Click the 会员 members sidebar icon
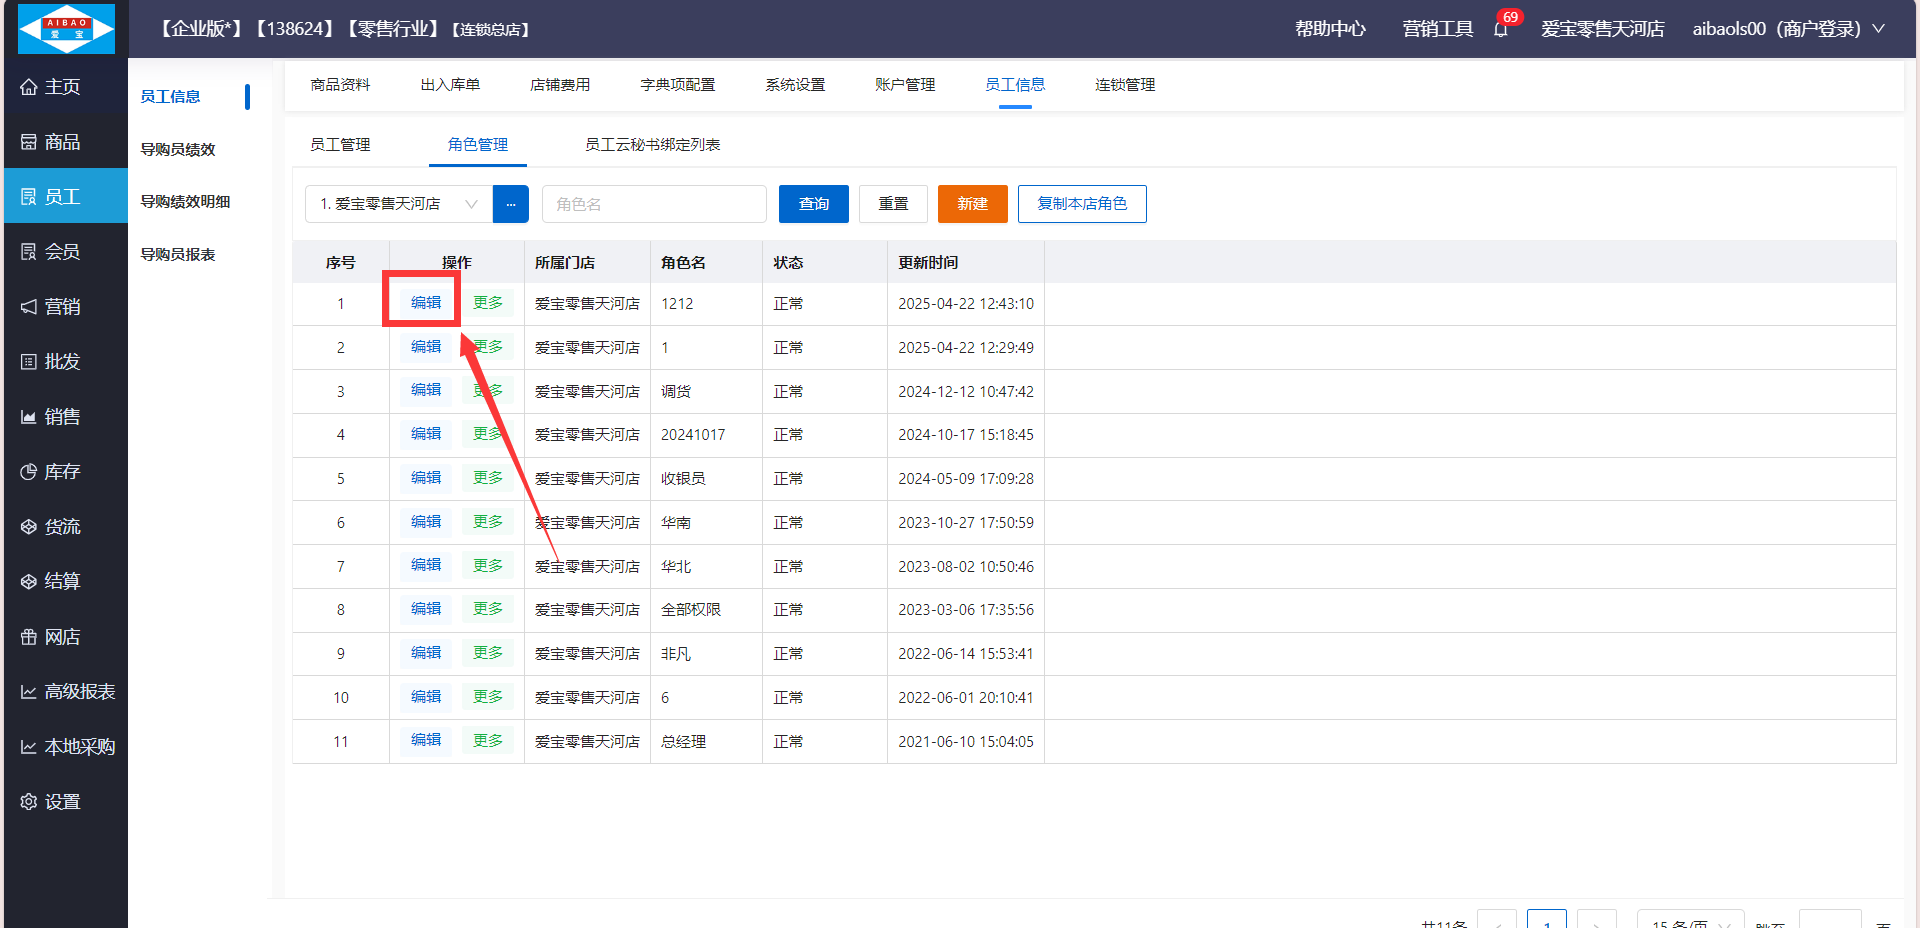The image size is (1920, 928). point(29,252)
